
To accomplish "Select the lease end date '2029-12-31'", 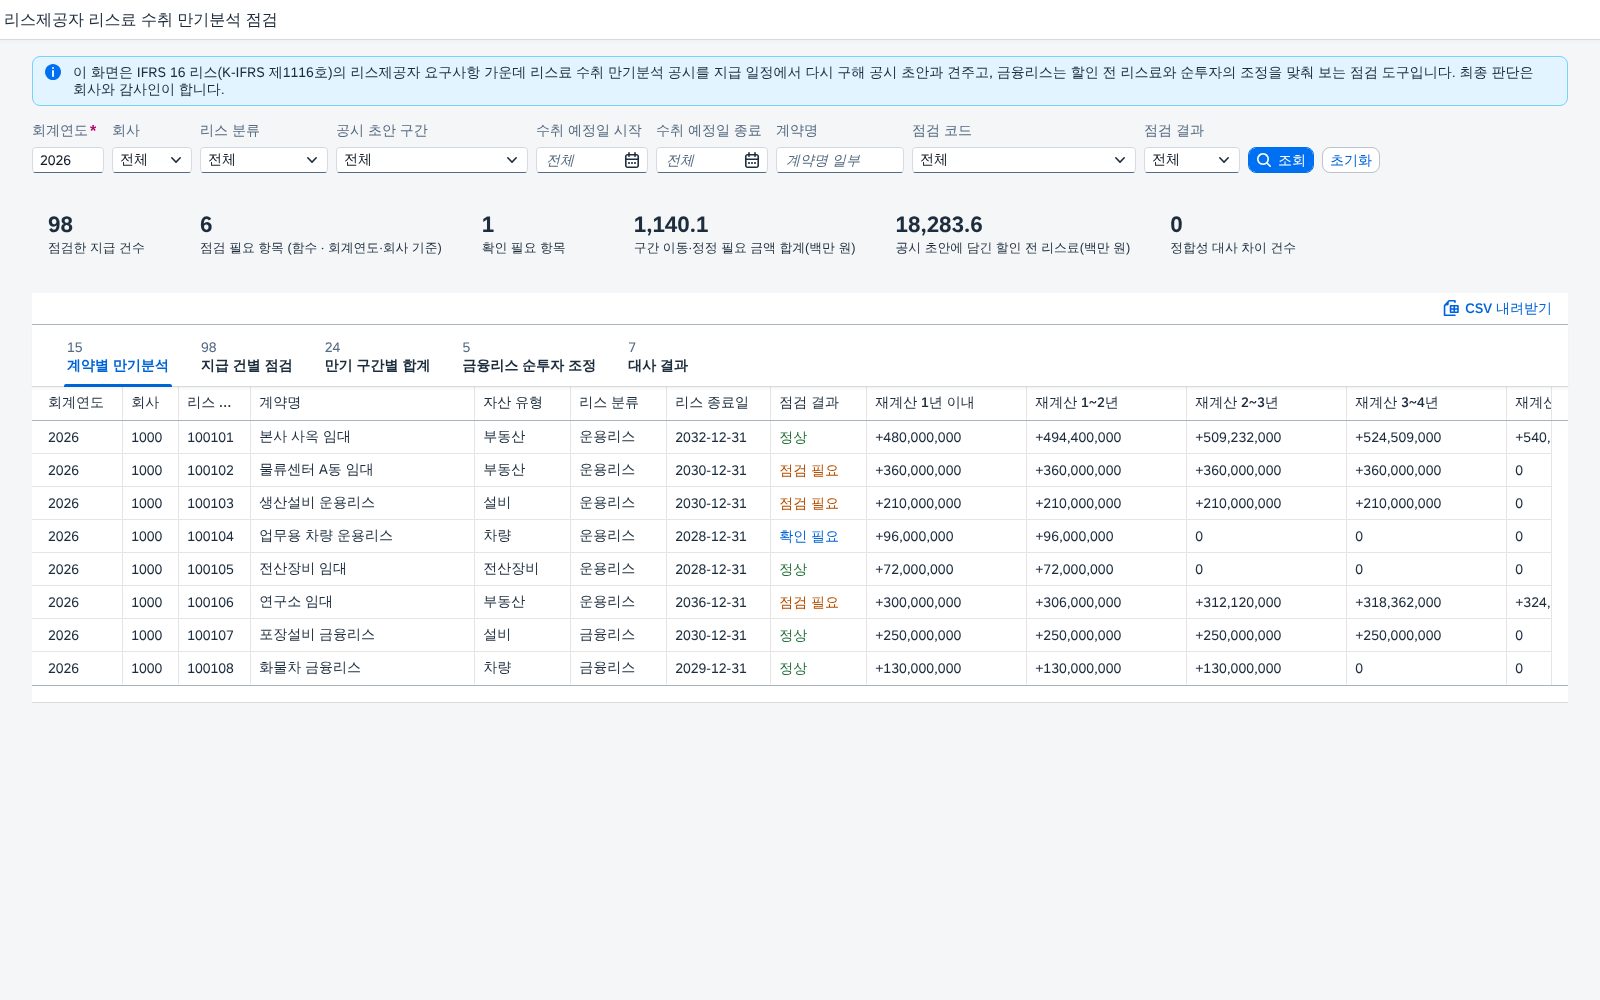I will (x=711, y=668).
